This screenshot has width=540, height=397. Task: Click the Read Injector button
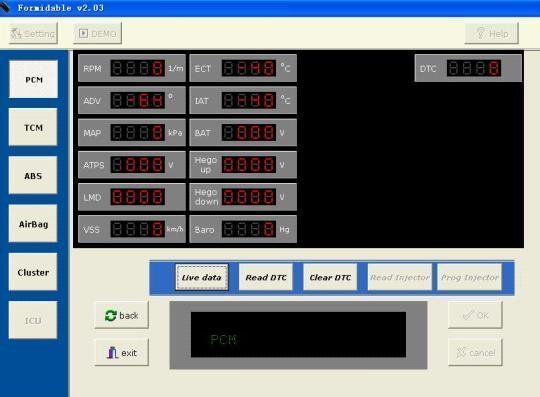tap(400, 277)
